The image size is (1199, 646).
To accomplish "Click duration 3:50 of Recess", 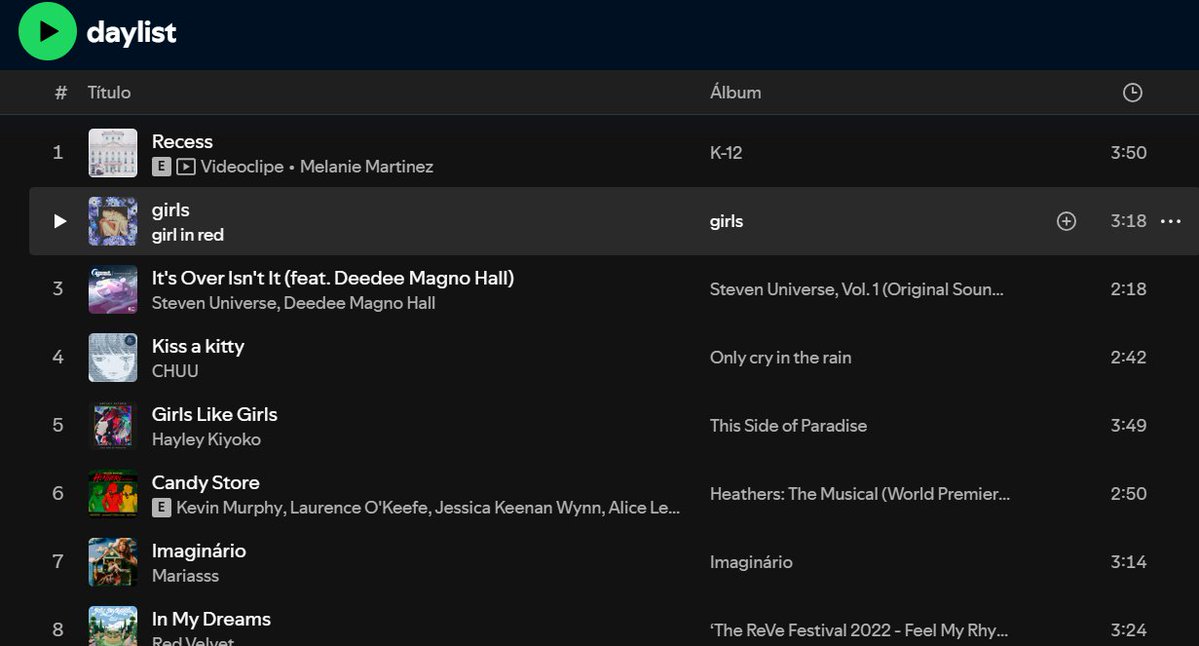I will 1128,153.
